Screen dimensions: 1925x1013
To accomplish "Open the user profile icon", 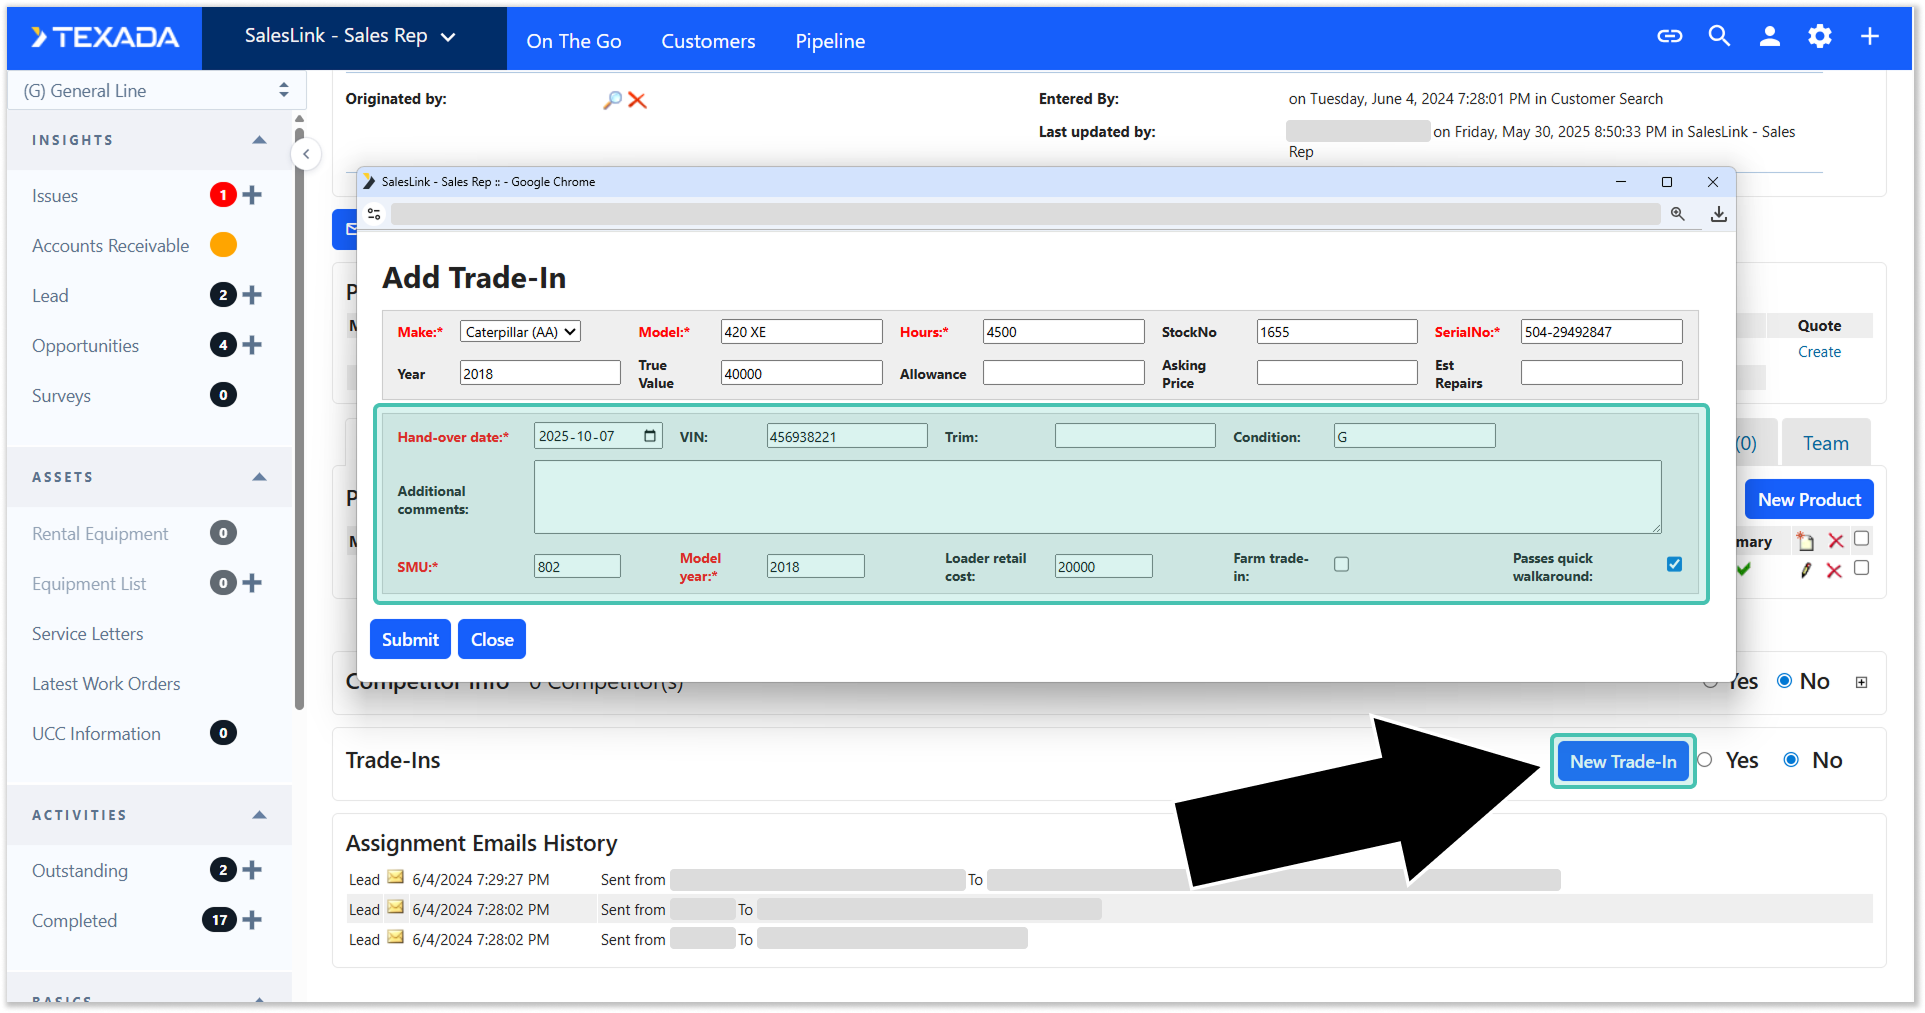I will point(1769,37).
